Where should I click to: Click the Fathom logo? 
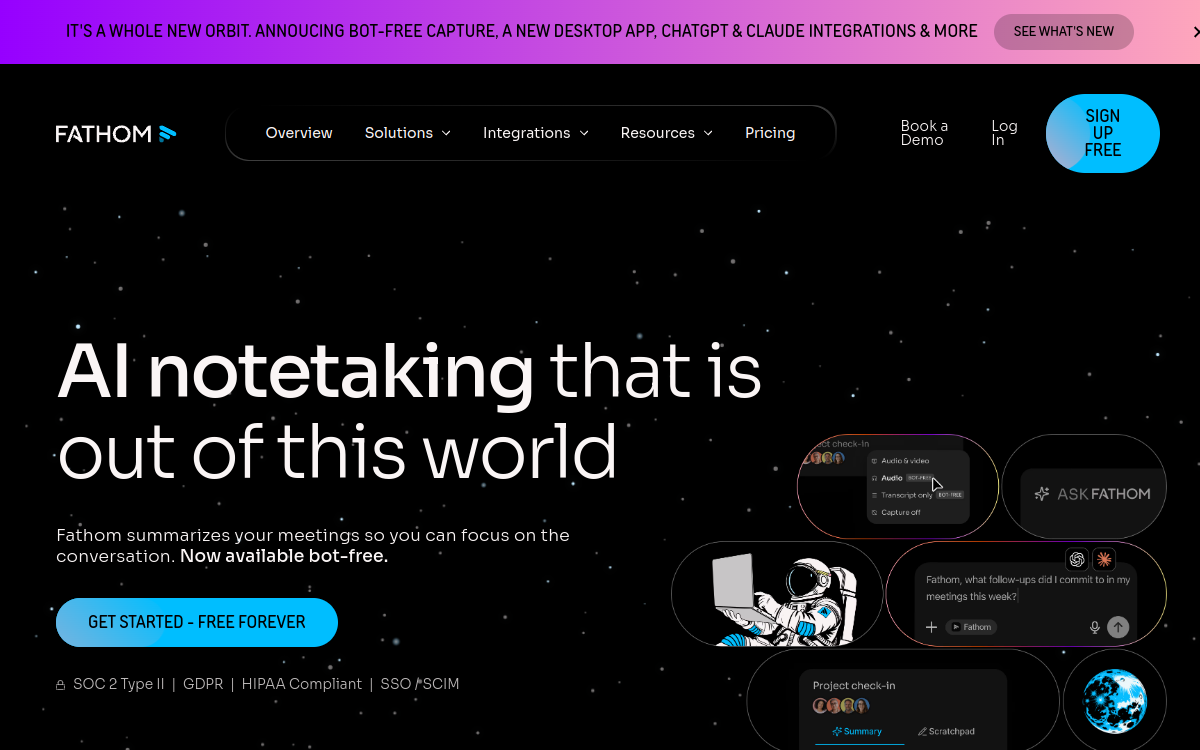[x=116, y=133]
